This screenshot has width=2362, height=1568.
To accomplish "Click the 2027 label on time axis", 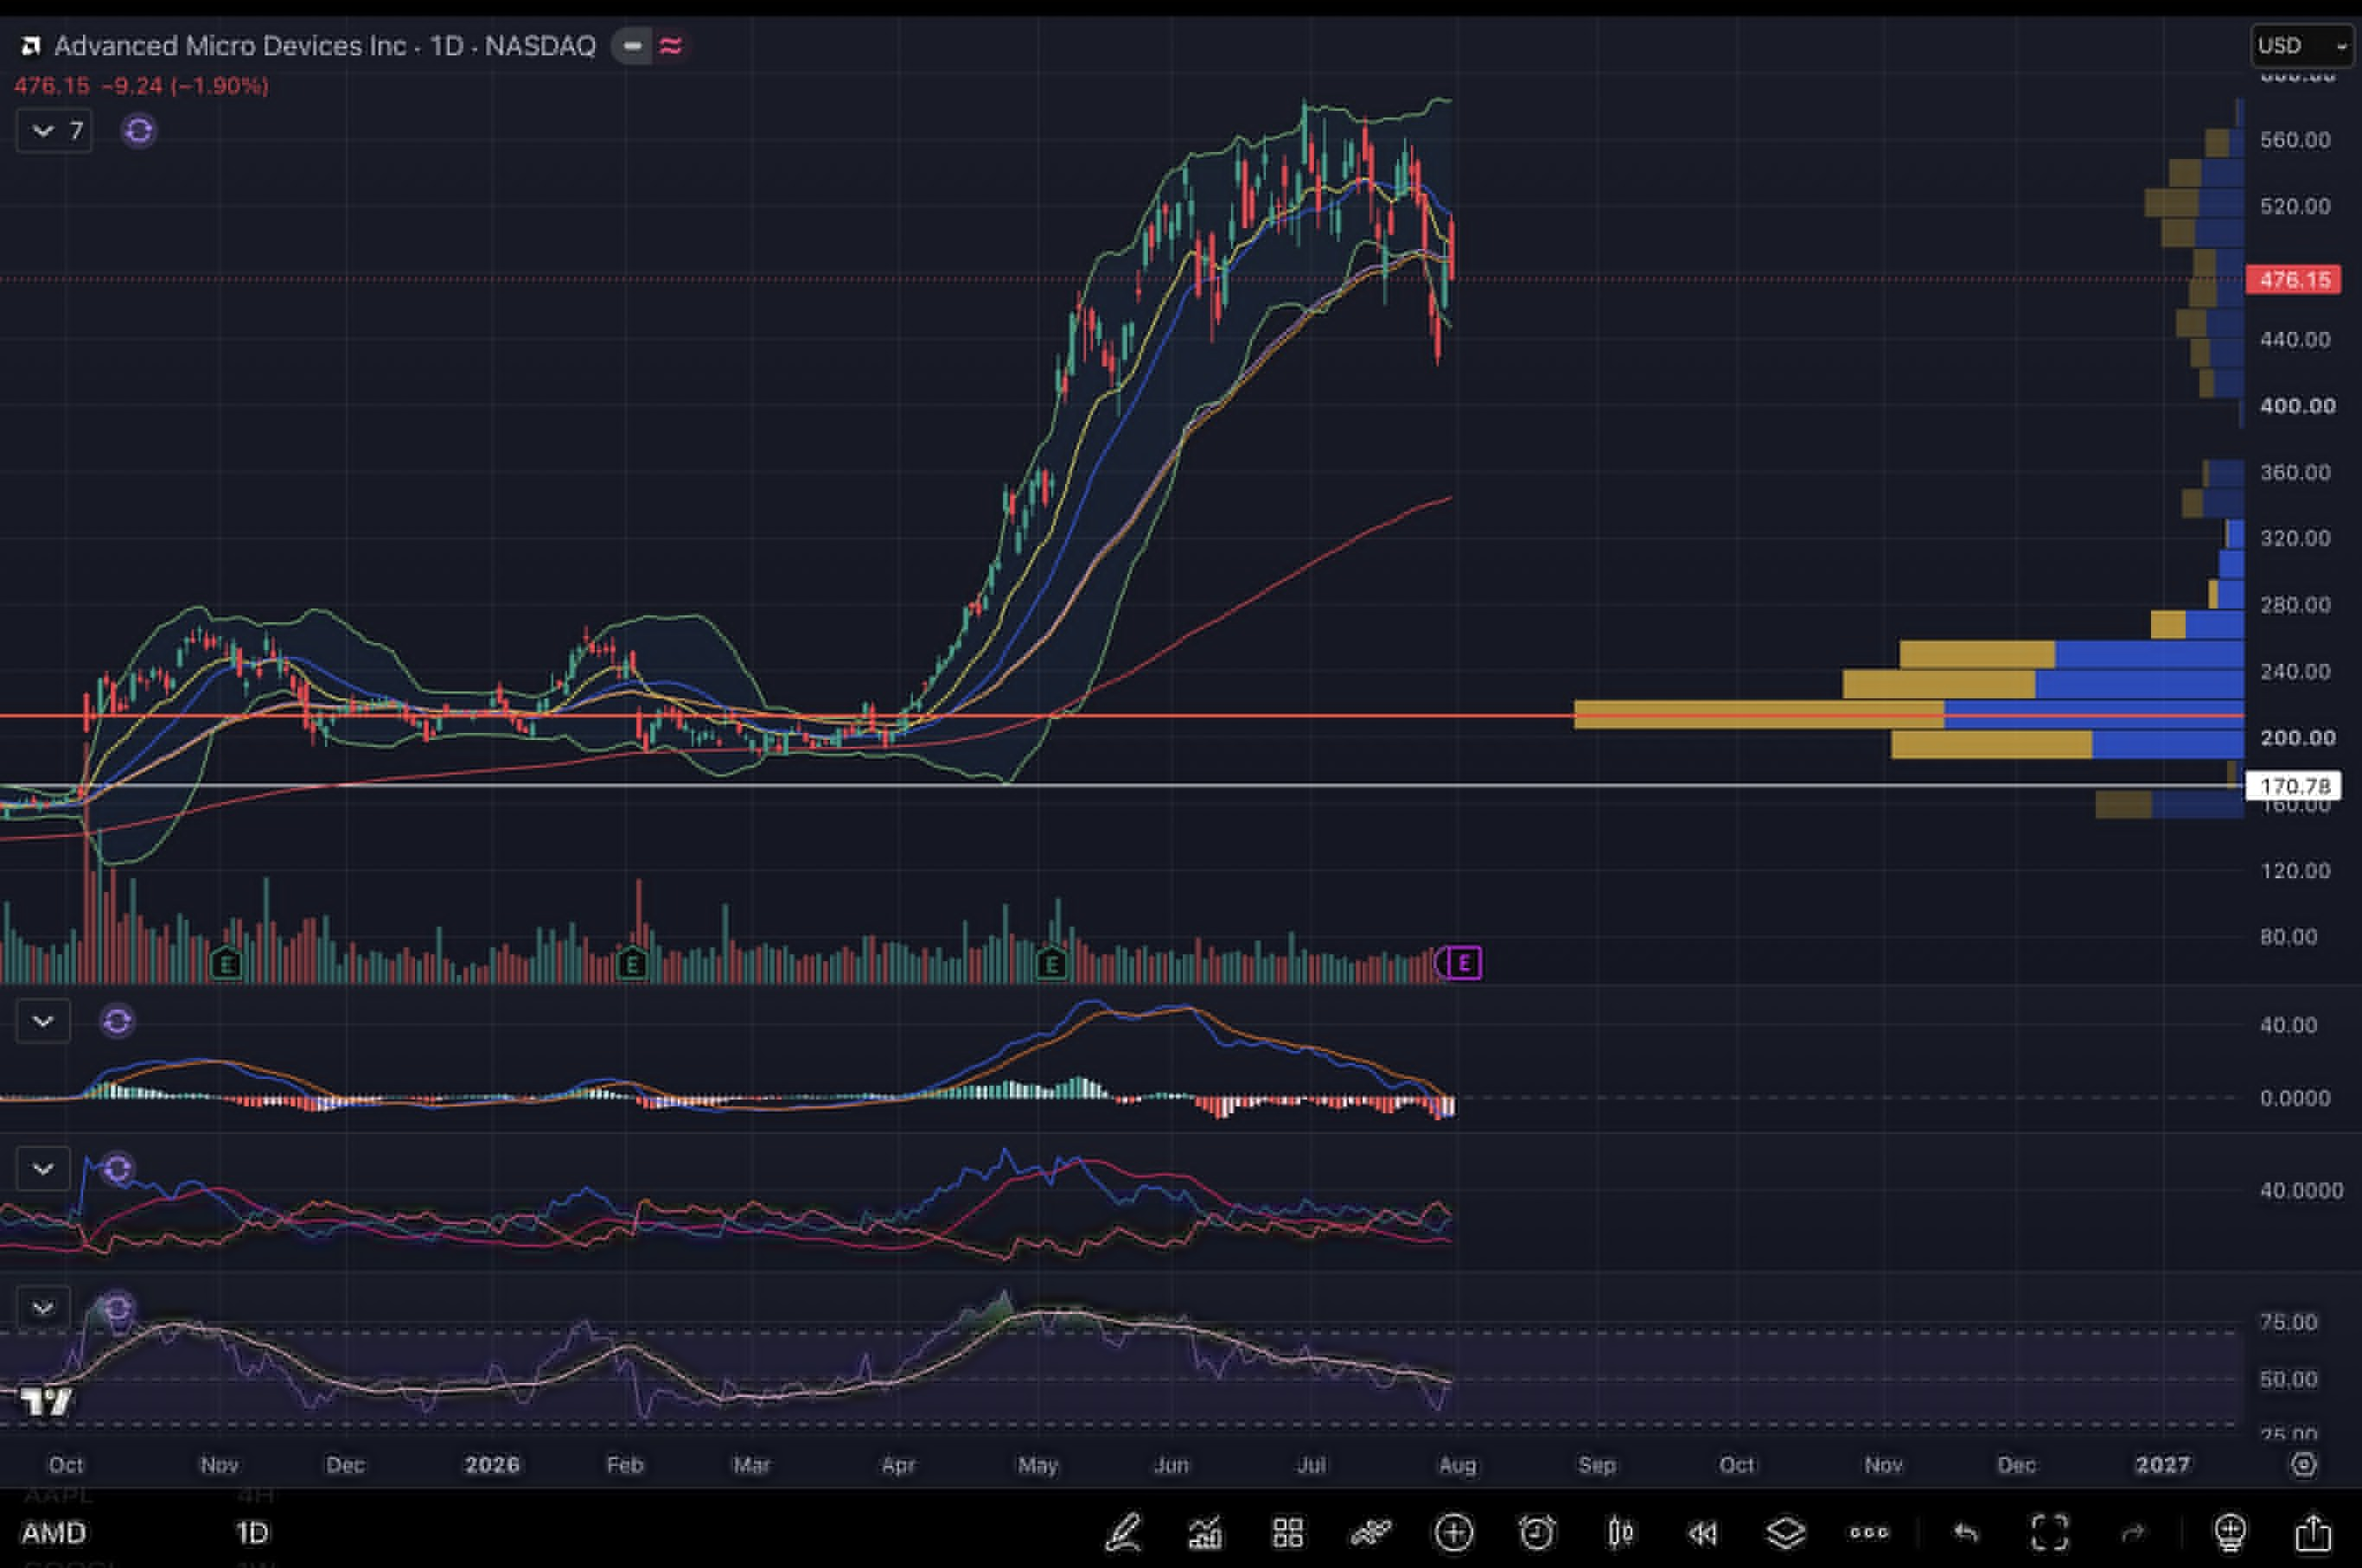I will click(2163, 1465).
